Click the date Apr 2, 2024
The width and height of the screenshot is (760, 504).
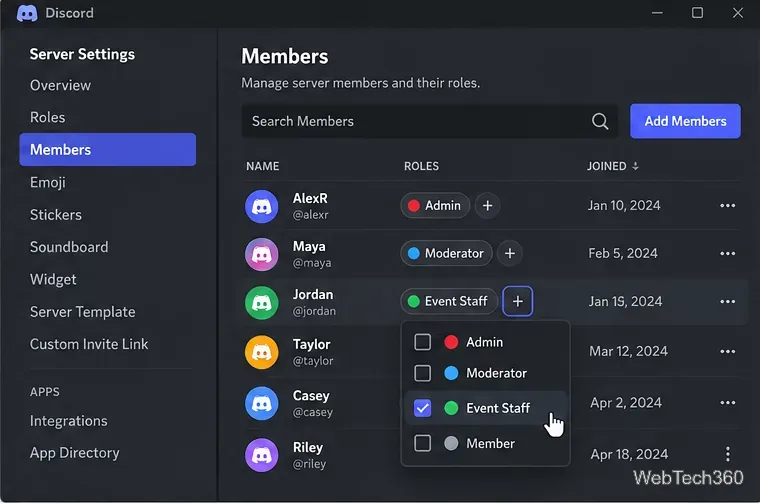(626, 403)
